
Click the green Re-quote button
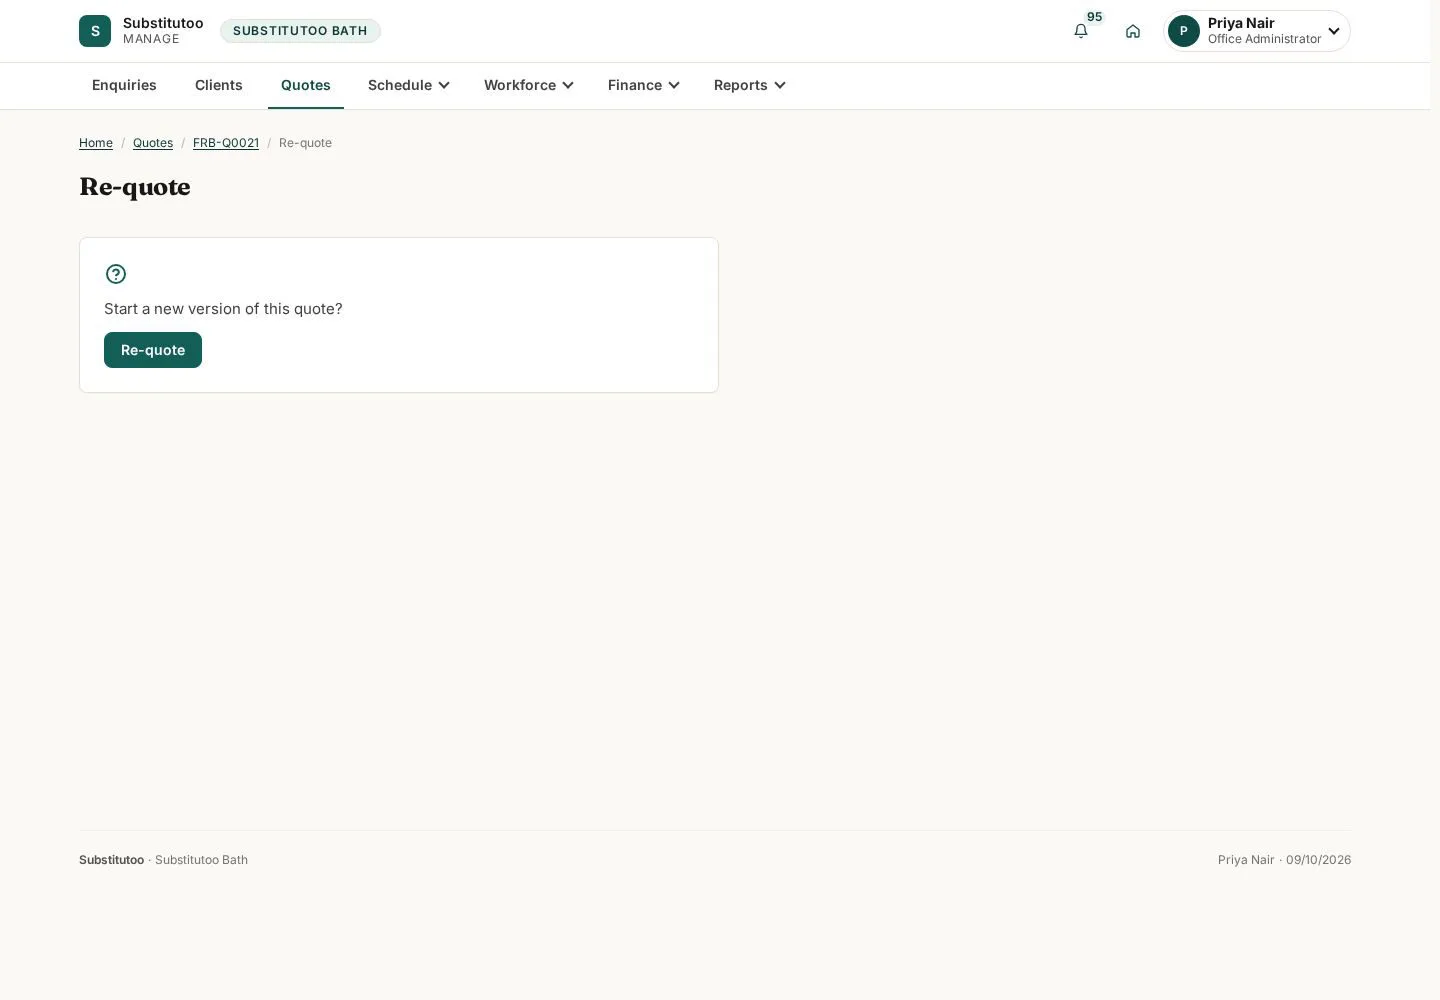153,350
